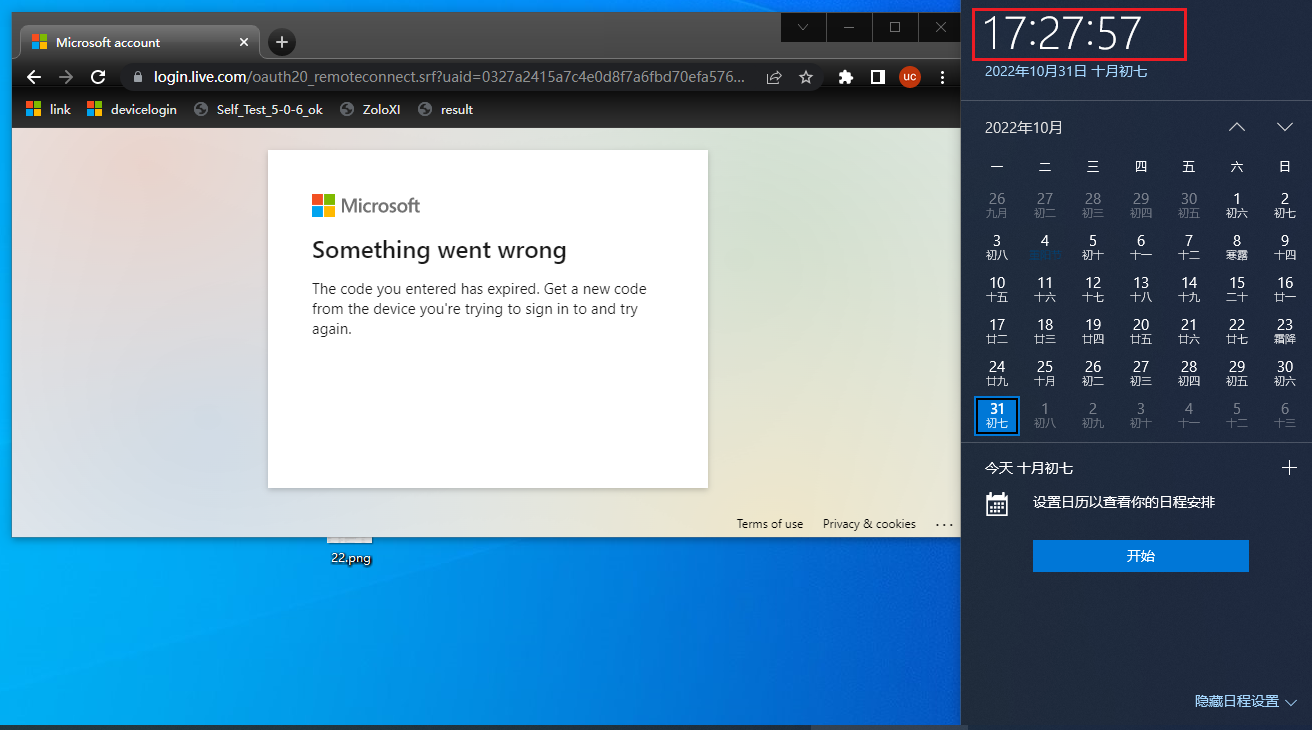The width and height of the screenshot is (1312, 730).
Task: Select November 6 十三 in calendar
Action: (x=1285, y=415)
